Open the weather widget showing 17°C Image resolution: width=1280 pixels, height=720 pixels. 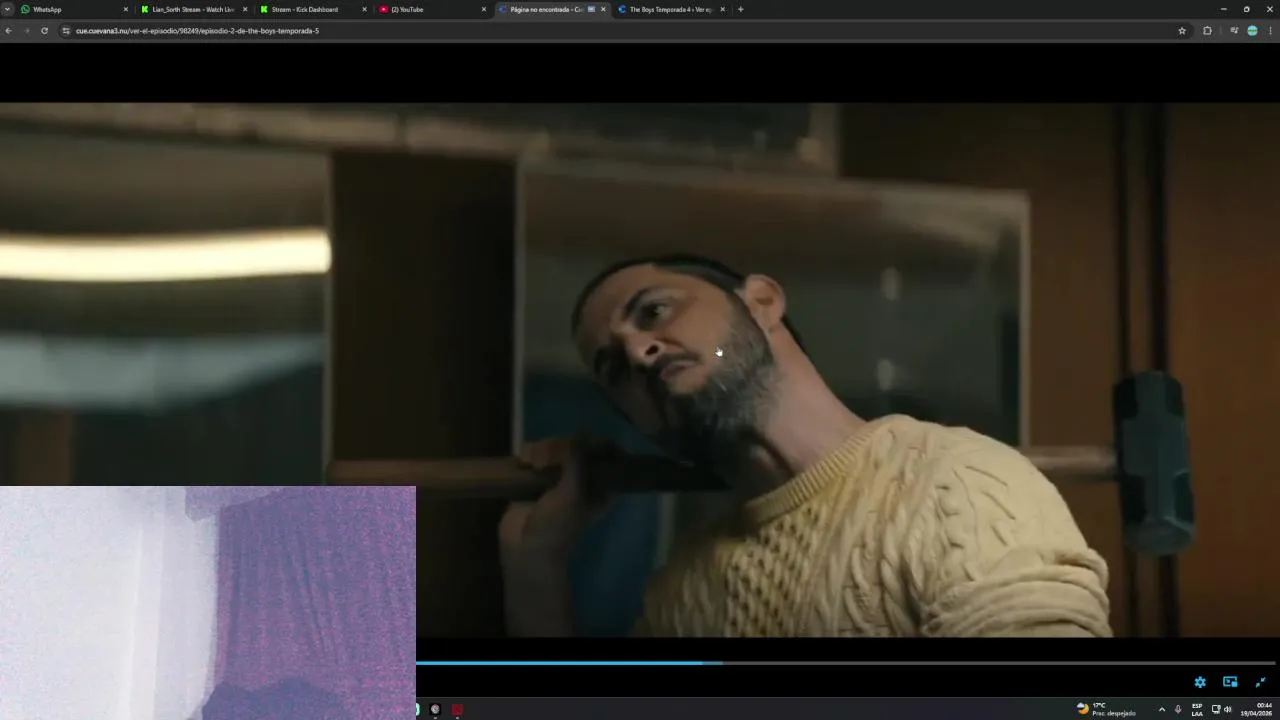coord(1106,709)
